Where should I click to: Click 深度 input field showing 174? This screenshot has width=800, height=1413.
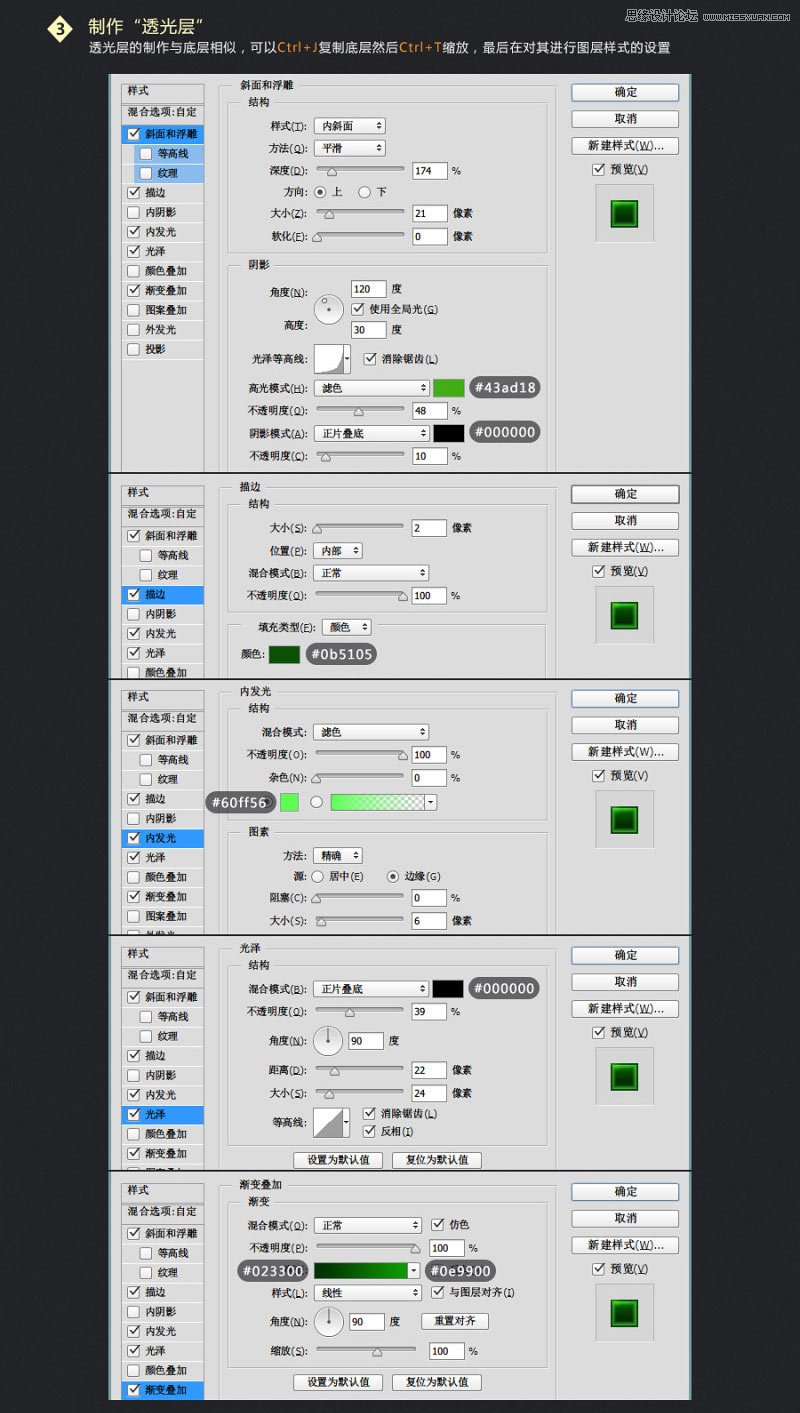click(x=429, y=171)
